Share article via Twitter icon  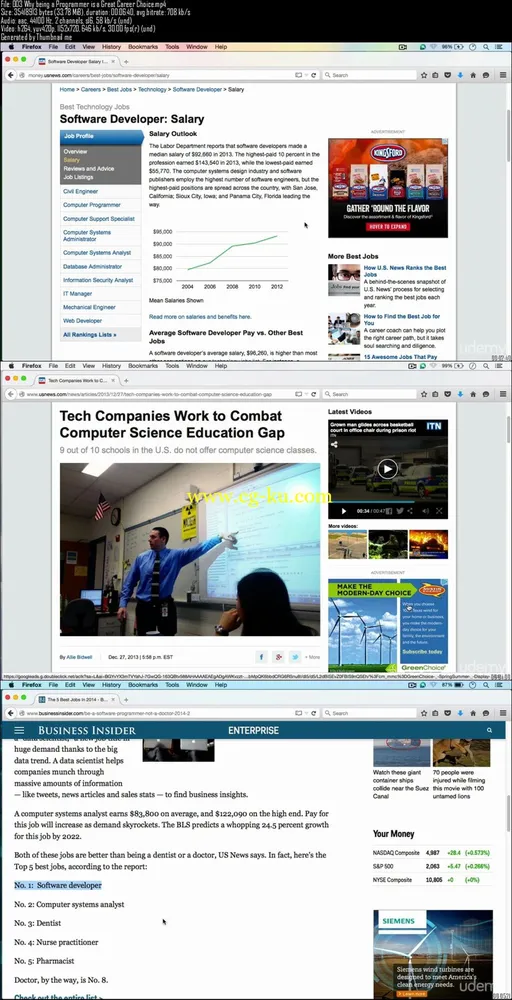(x=295, y=657)
